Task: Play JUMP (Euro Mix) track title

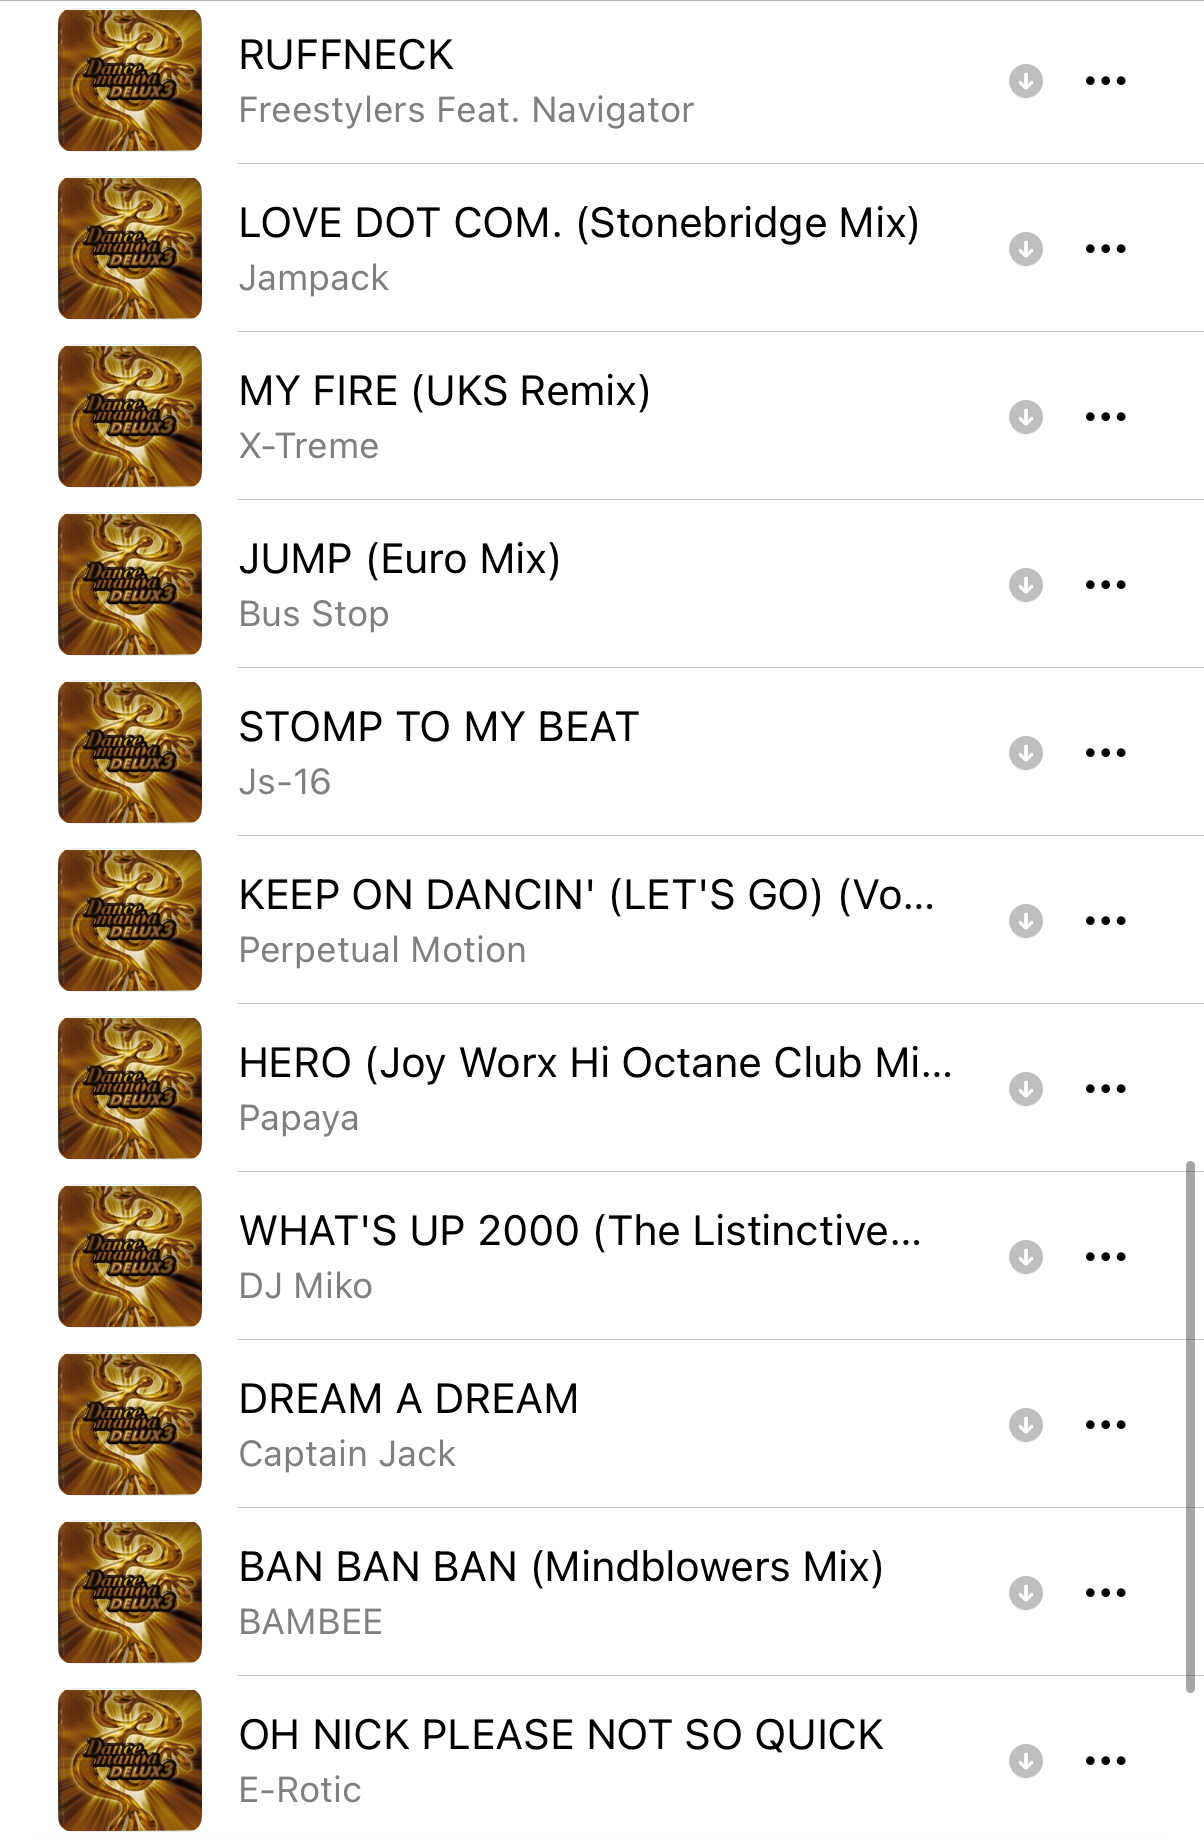Action: click(x=399, y=559)
